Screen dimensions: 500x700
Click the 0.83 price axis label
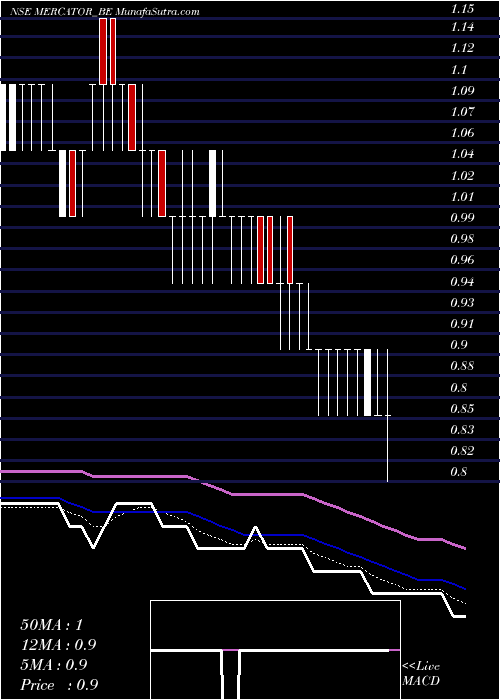[462, 430]
